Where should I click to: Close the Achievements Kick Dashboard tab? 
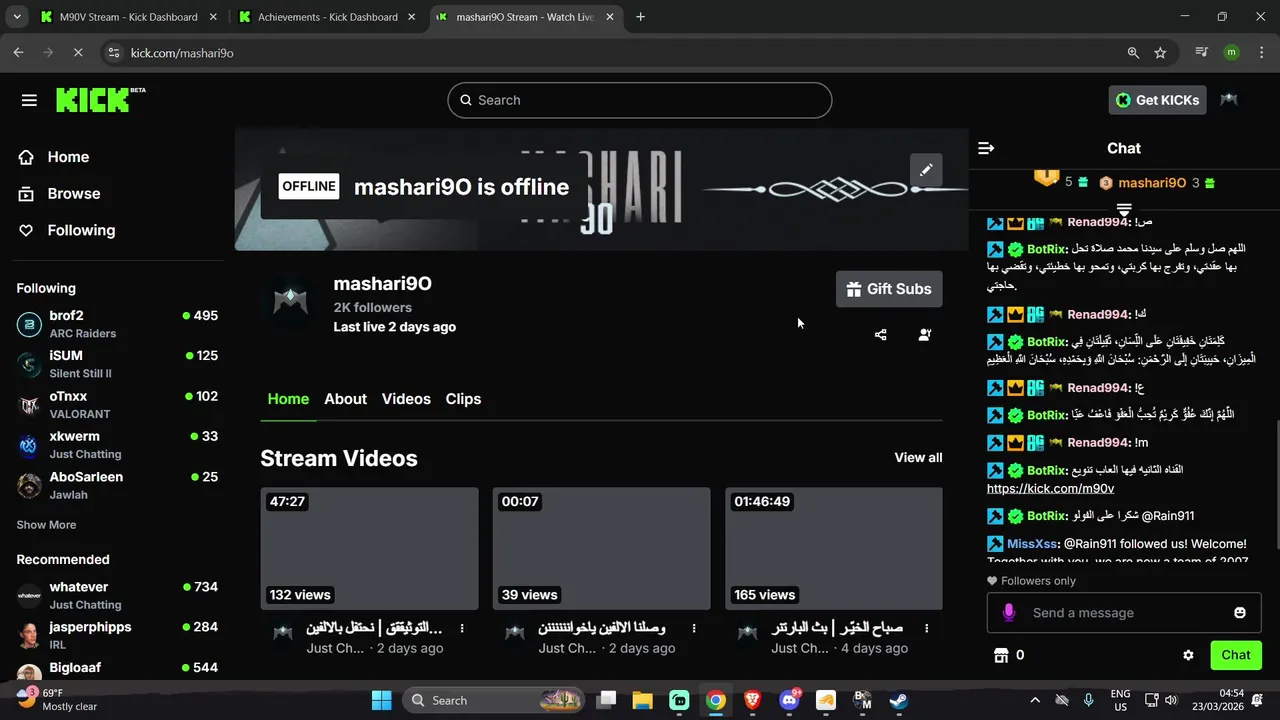point(410,17)
